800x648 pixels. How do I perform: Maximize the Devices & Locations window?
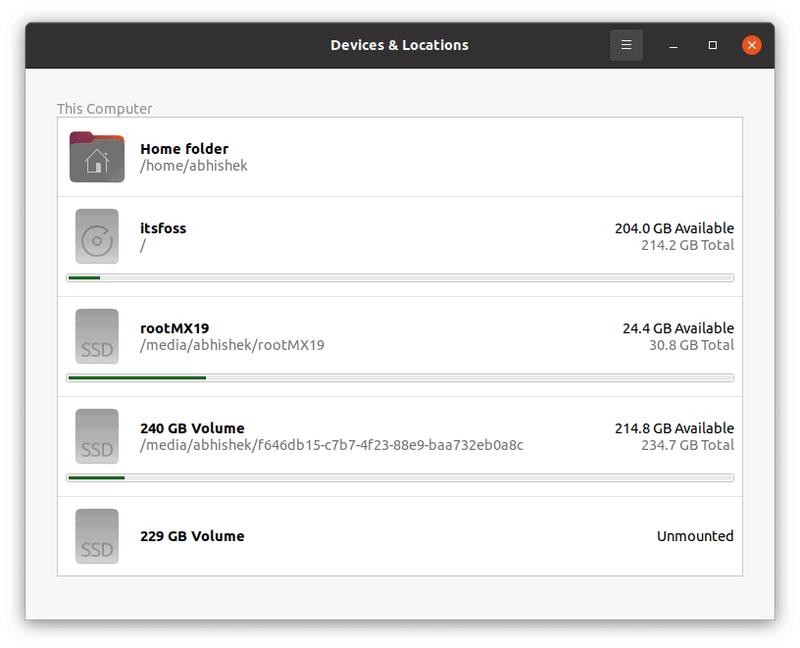pyautogui.click(x=713, y=45)
